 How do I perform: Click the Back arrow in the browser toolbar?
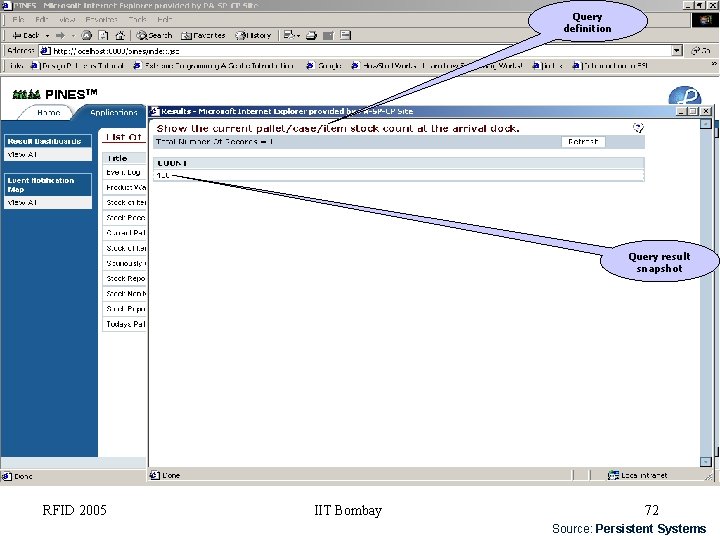26,35
